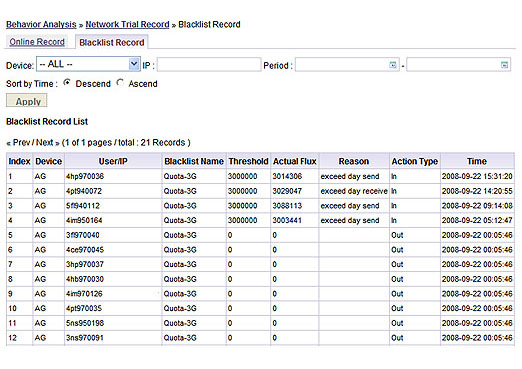Viewport: 522px width, 369px height.
Task: Select user 4pt970035 in the list
Action: pos(84,308)
